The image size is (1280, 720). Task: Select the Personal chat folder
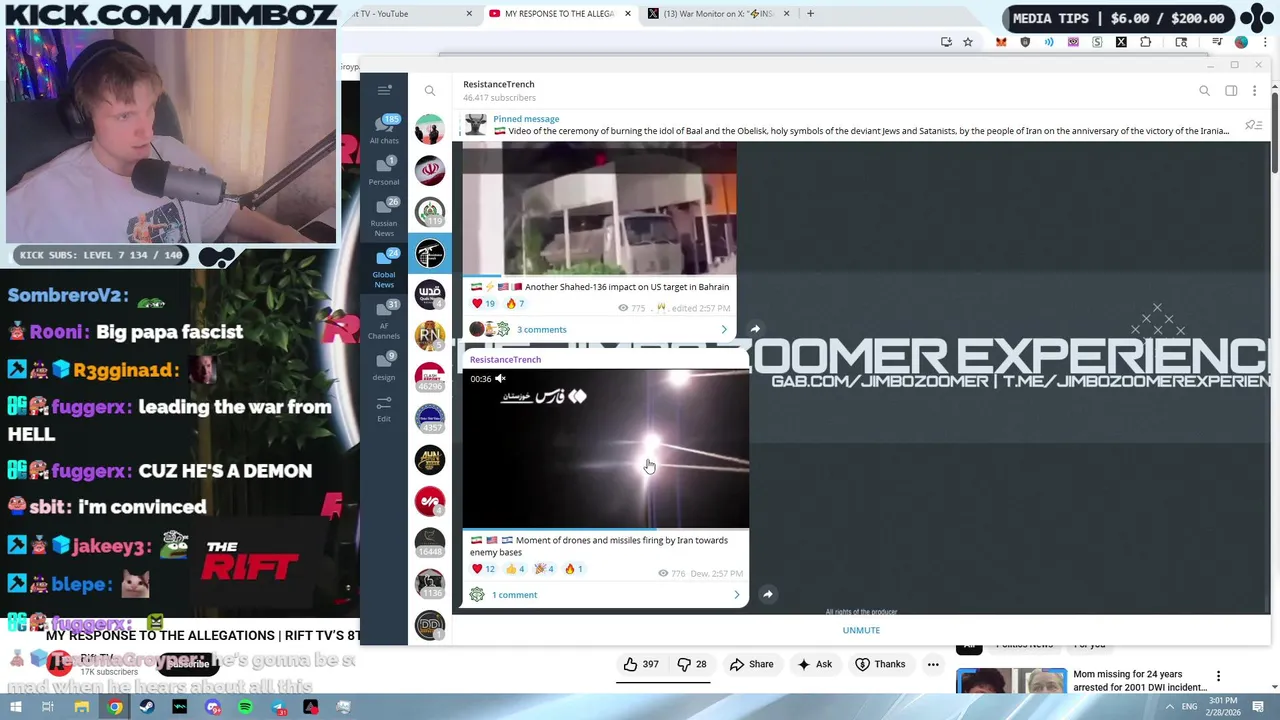coord(384,171)
